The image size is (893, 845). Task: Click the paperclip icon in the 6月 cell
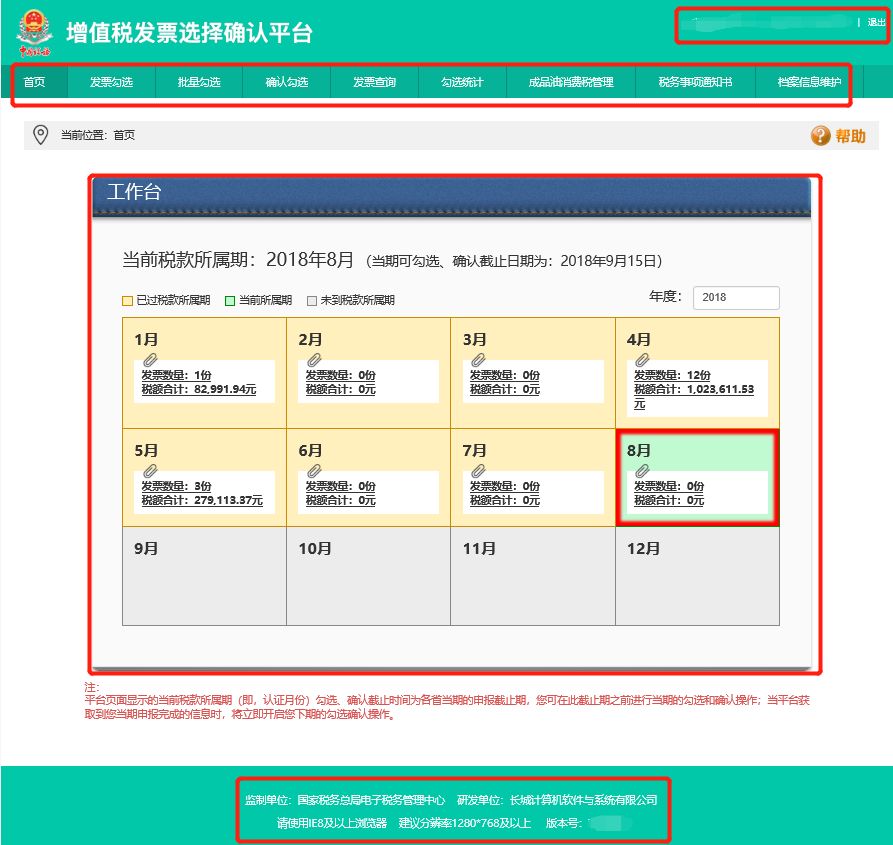(312, 470)
